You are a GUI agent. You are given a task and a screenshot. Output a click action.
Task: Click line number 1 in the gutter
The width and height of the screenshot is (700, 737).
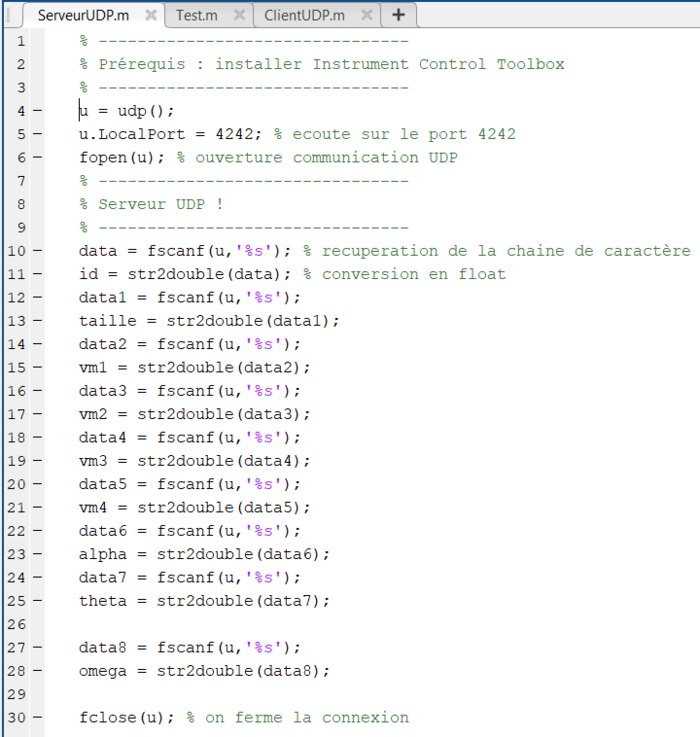click(x=20, y=41)
